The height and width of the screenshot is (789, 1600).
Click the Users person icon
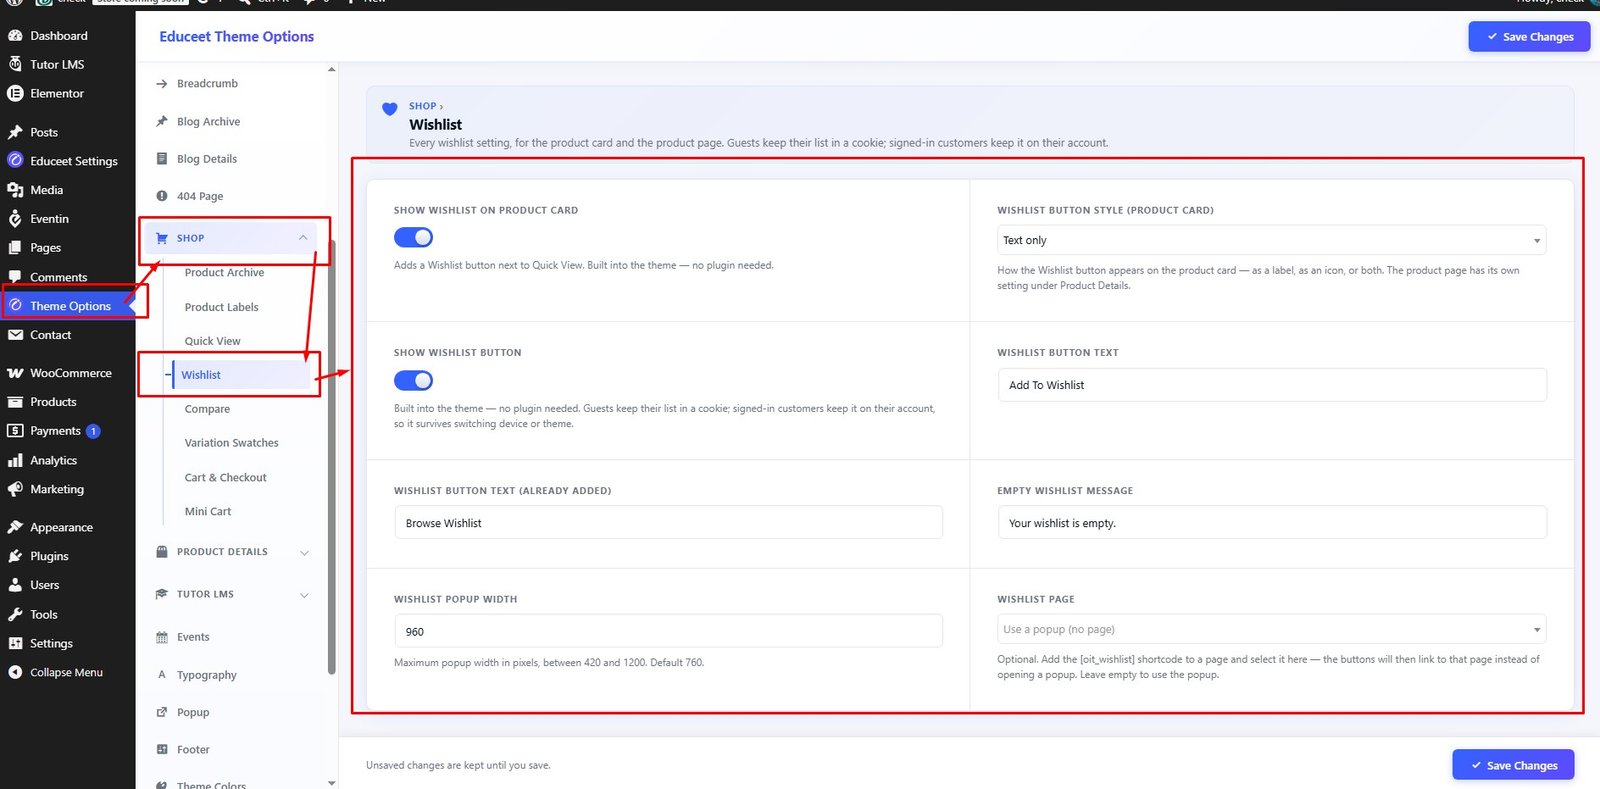15,585
